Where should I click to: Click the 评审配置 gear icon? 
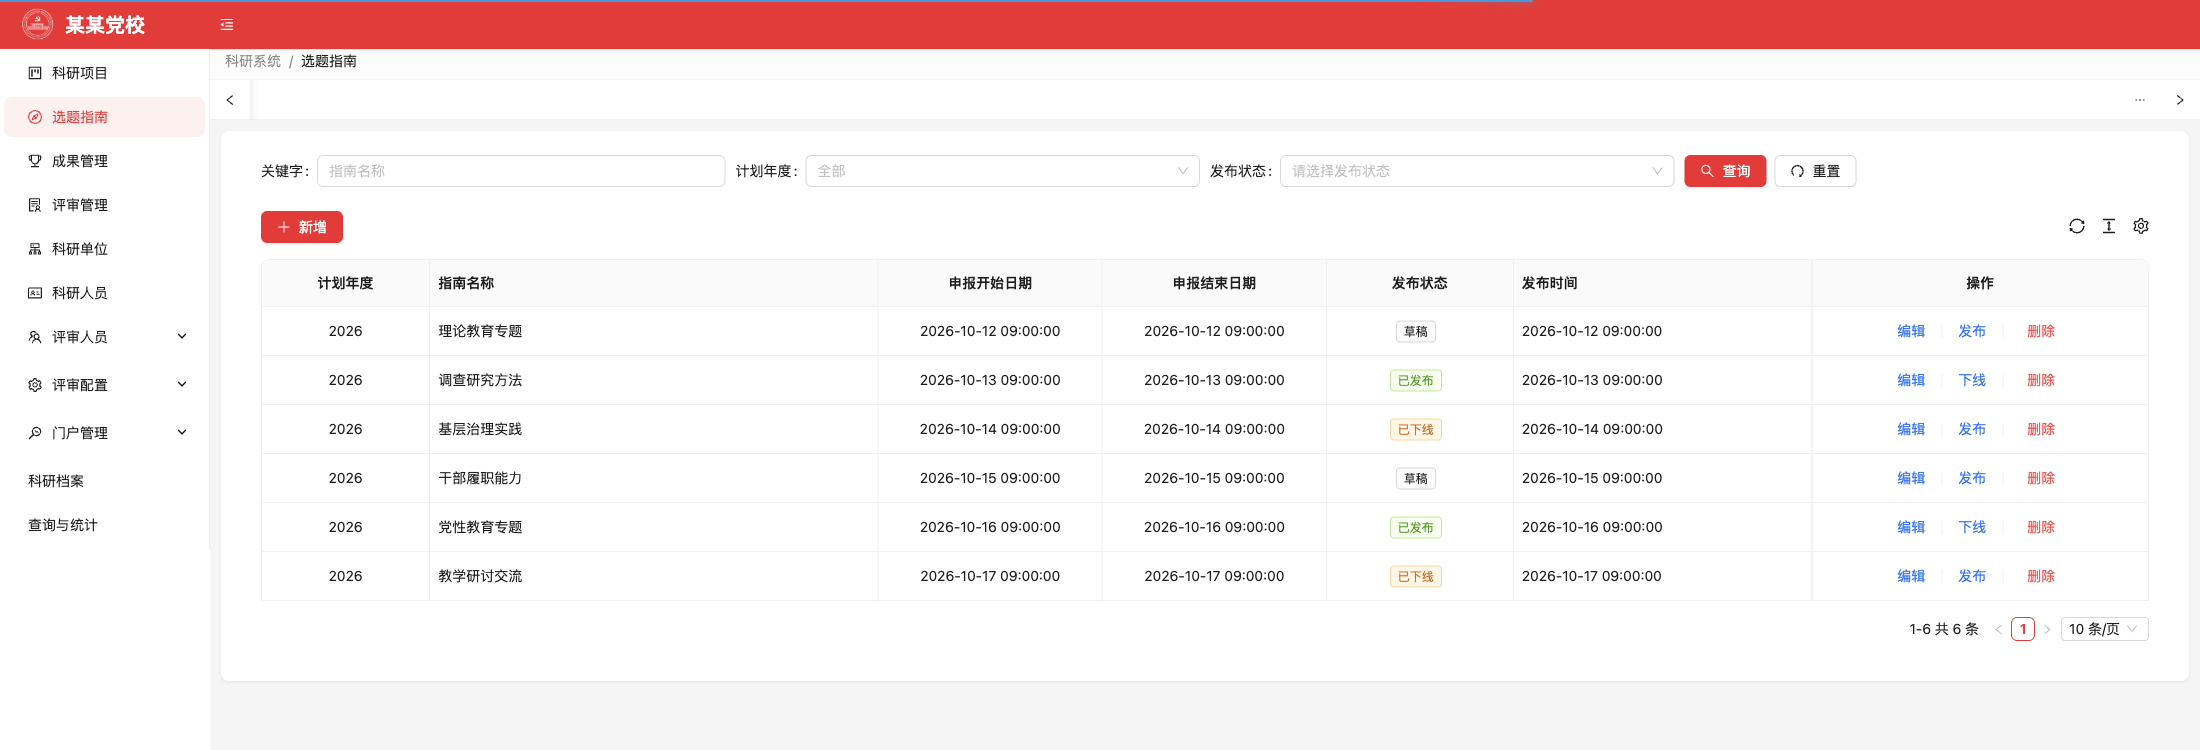[x=35, y=385]
